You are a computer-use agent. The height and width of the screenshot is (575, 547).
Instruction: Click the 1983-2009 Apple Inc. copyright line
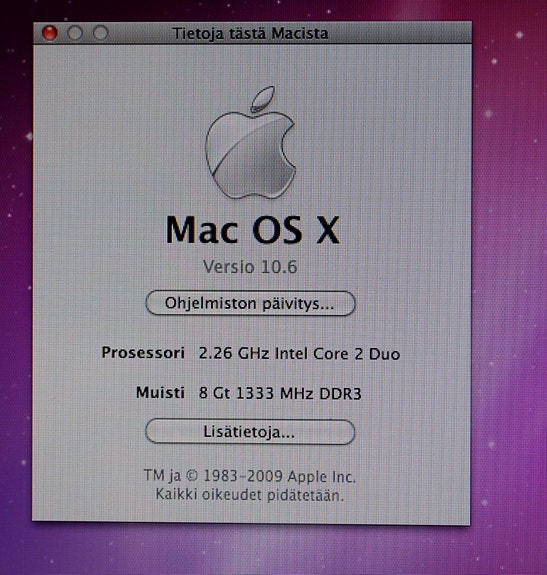tap(250, 476)
